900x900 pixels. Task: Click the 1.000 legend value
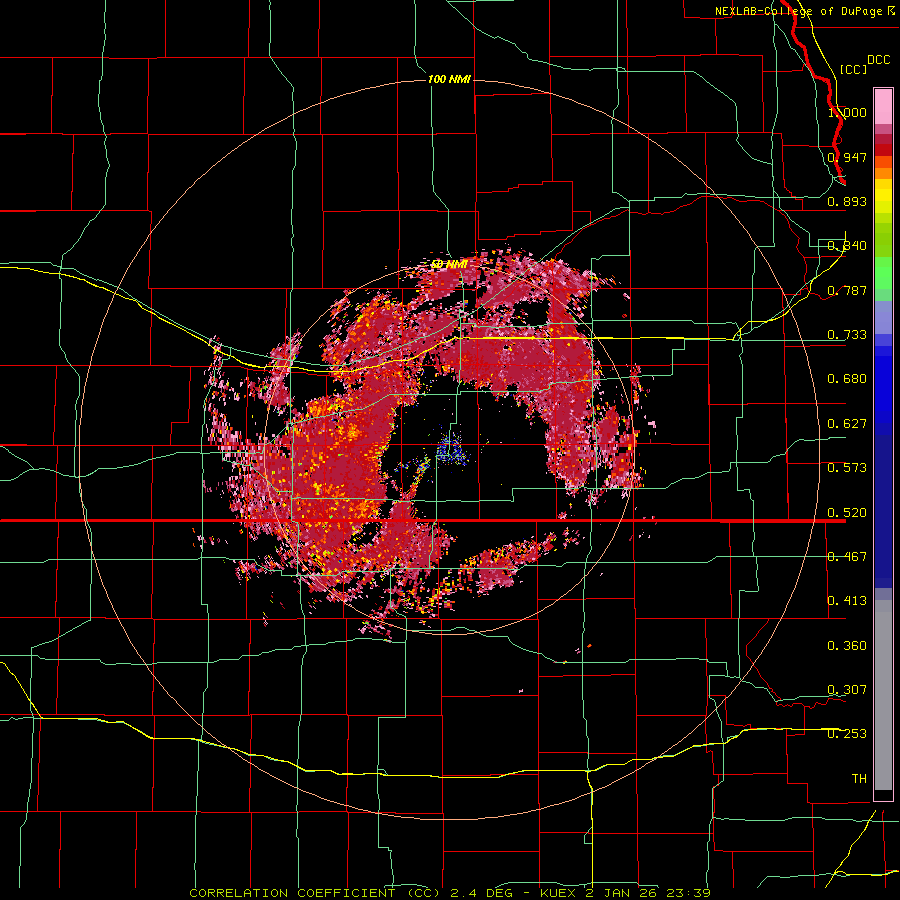click(x=847, y=112)
